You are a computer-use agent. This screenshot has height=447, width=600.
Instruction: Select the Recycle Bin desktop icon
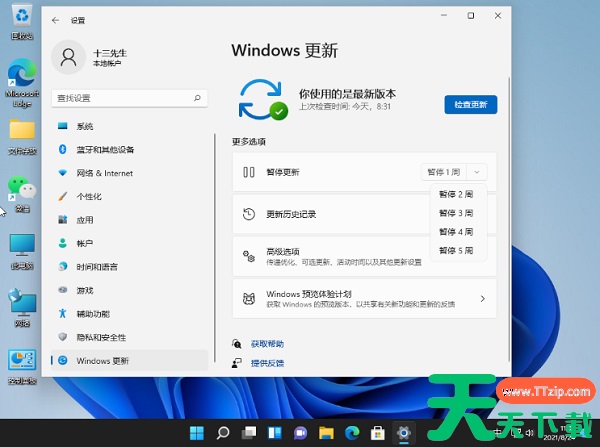(22, 22)
